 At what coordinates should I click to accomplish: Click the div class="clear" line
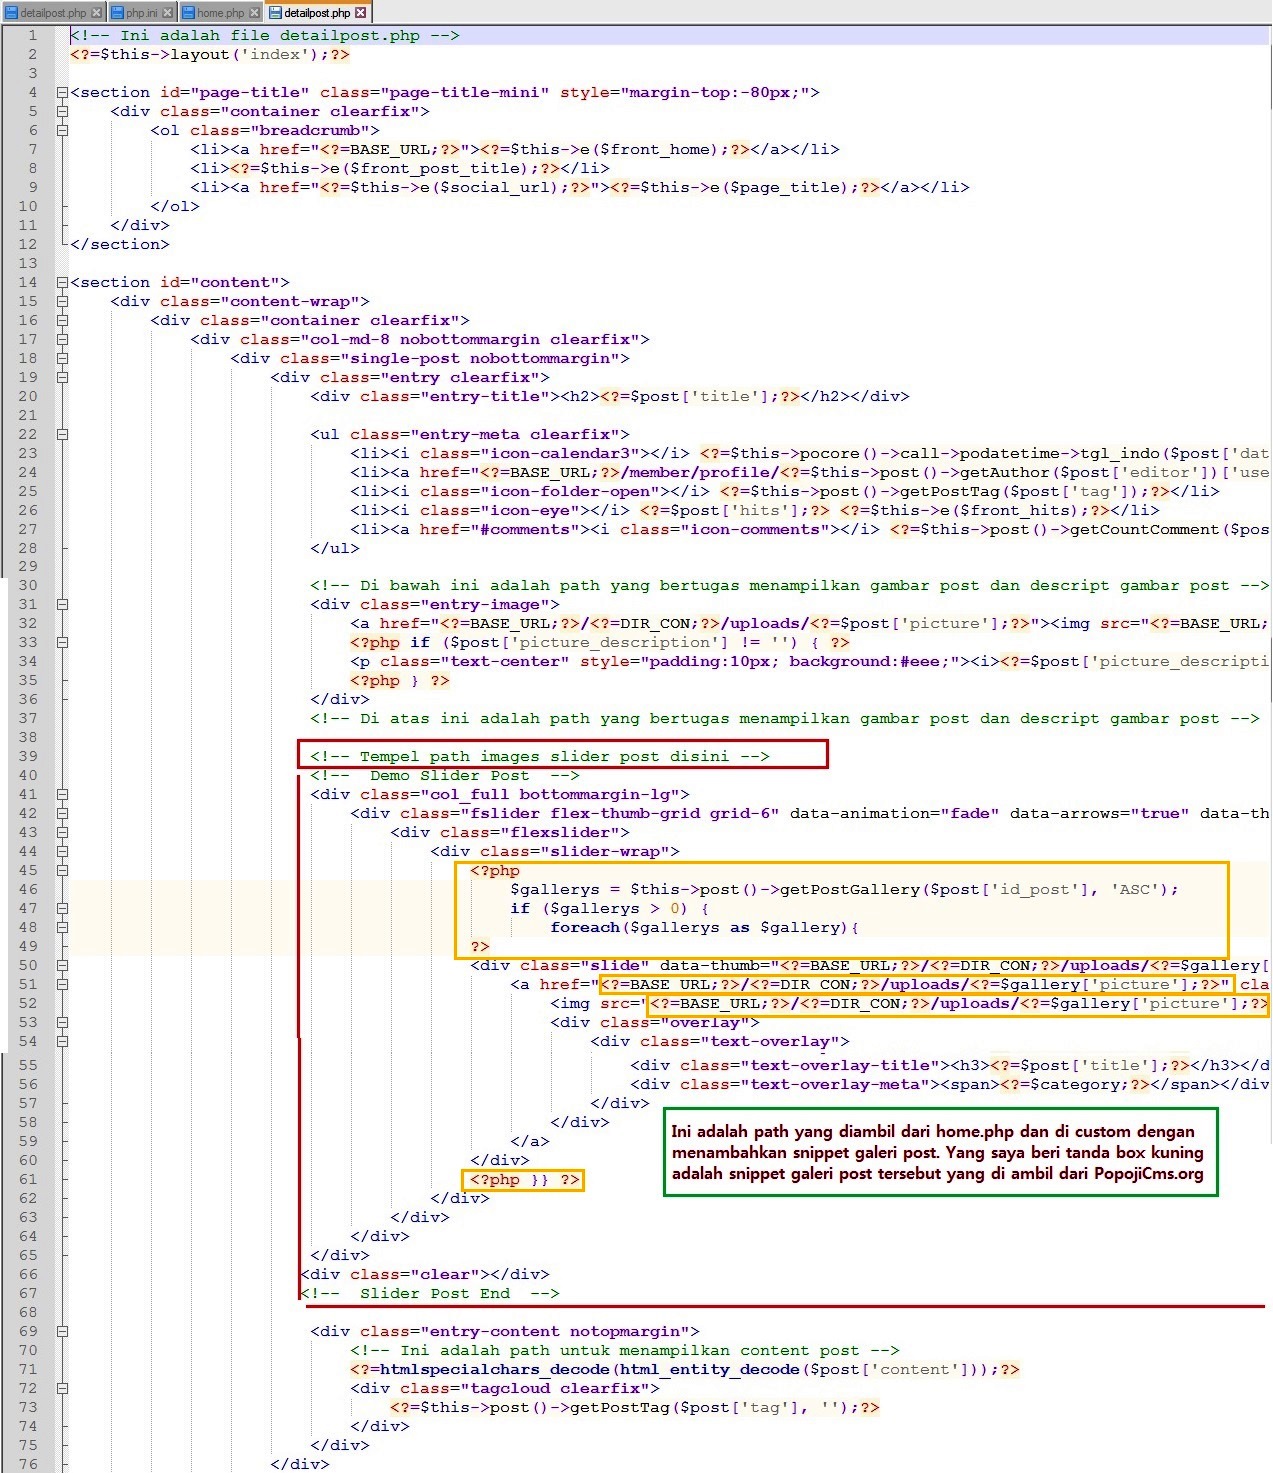click(x=425, y=1274)
